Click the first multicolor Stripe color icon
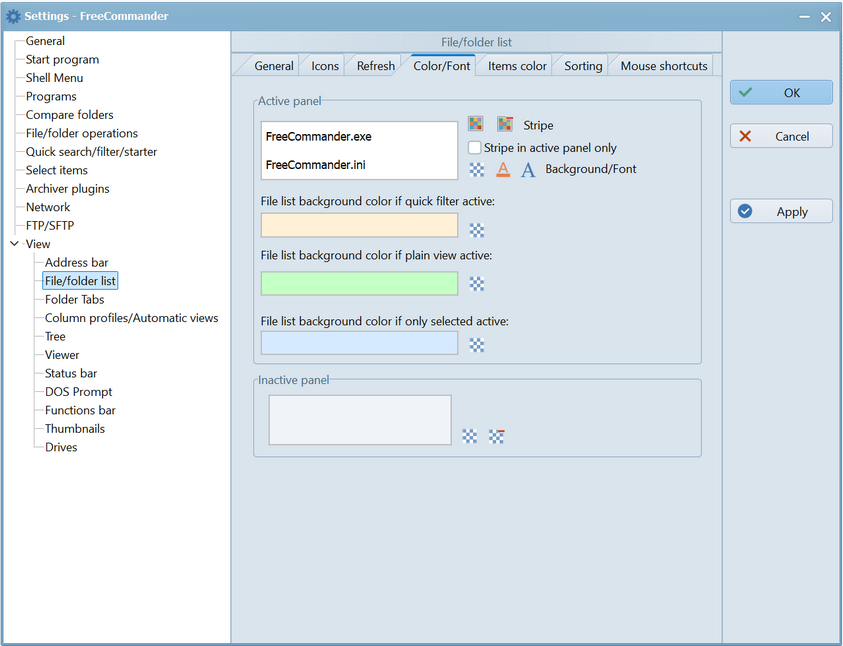The image size is (843, 646). click(x=476, y=125)
